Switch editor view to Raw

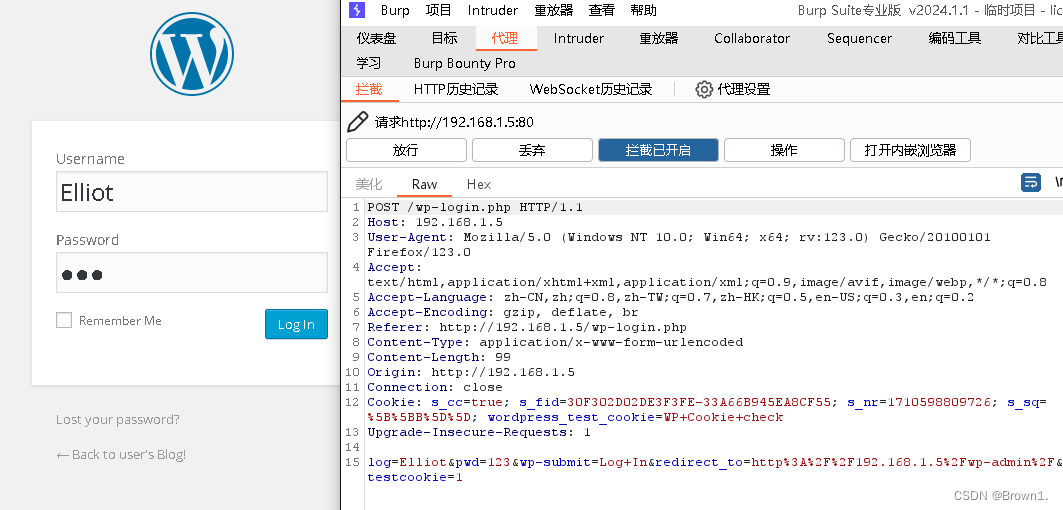(424, 184)
